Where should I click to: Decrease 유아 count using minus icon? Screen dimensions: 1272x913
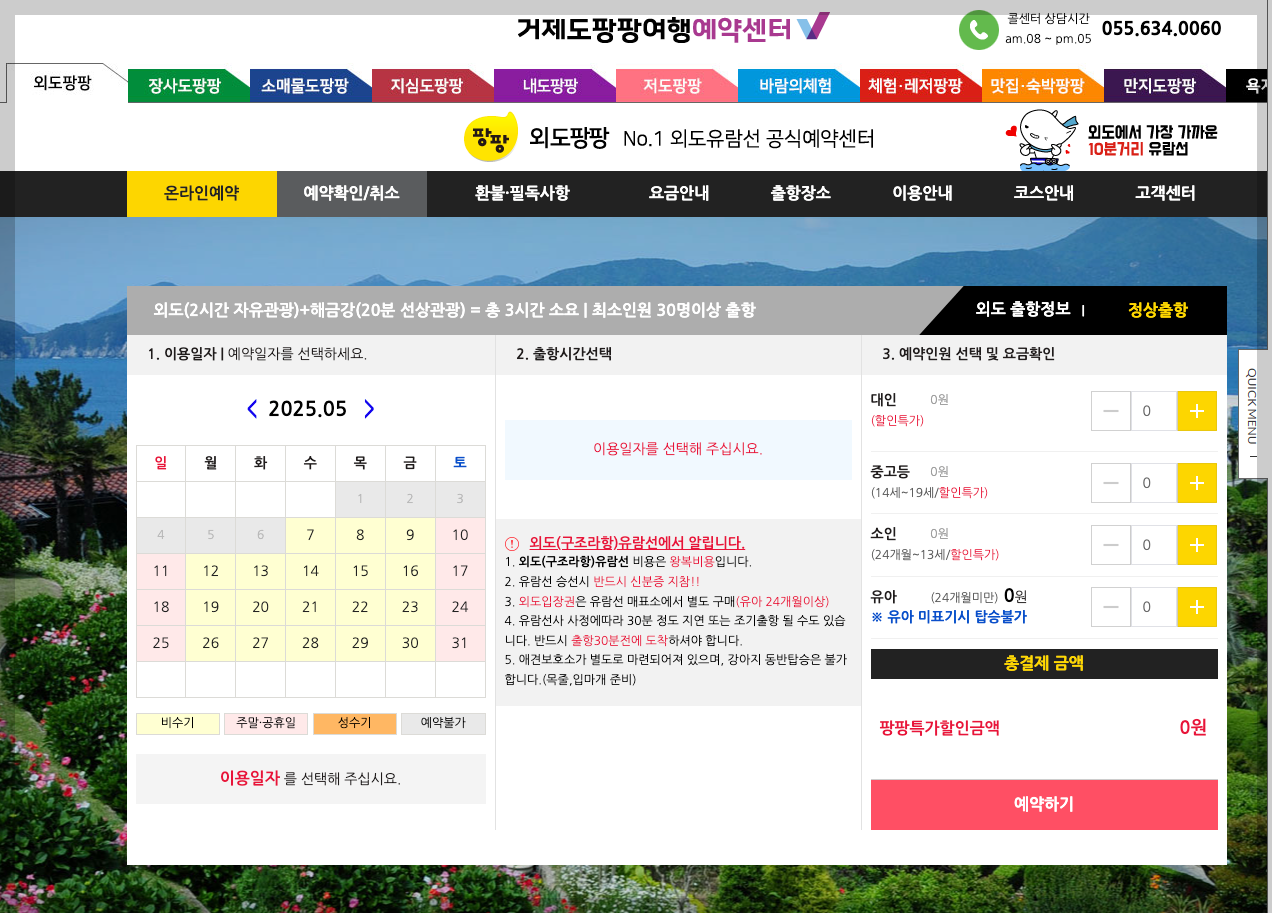(1111, 607)
